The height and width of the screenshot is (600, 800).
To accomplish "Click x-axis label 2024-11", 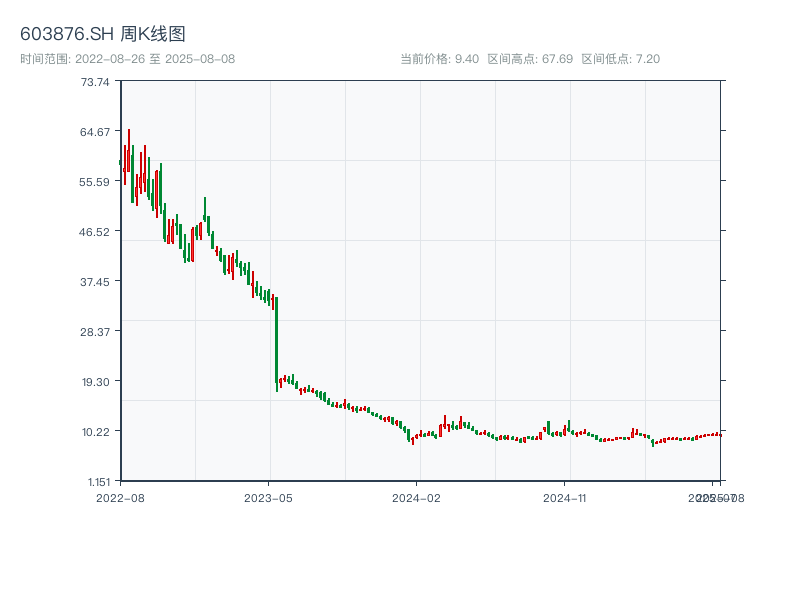I will 564,498.
